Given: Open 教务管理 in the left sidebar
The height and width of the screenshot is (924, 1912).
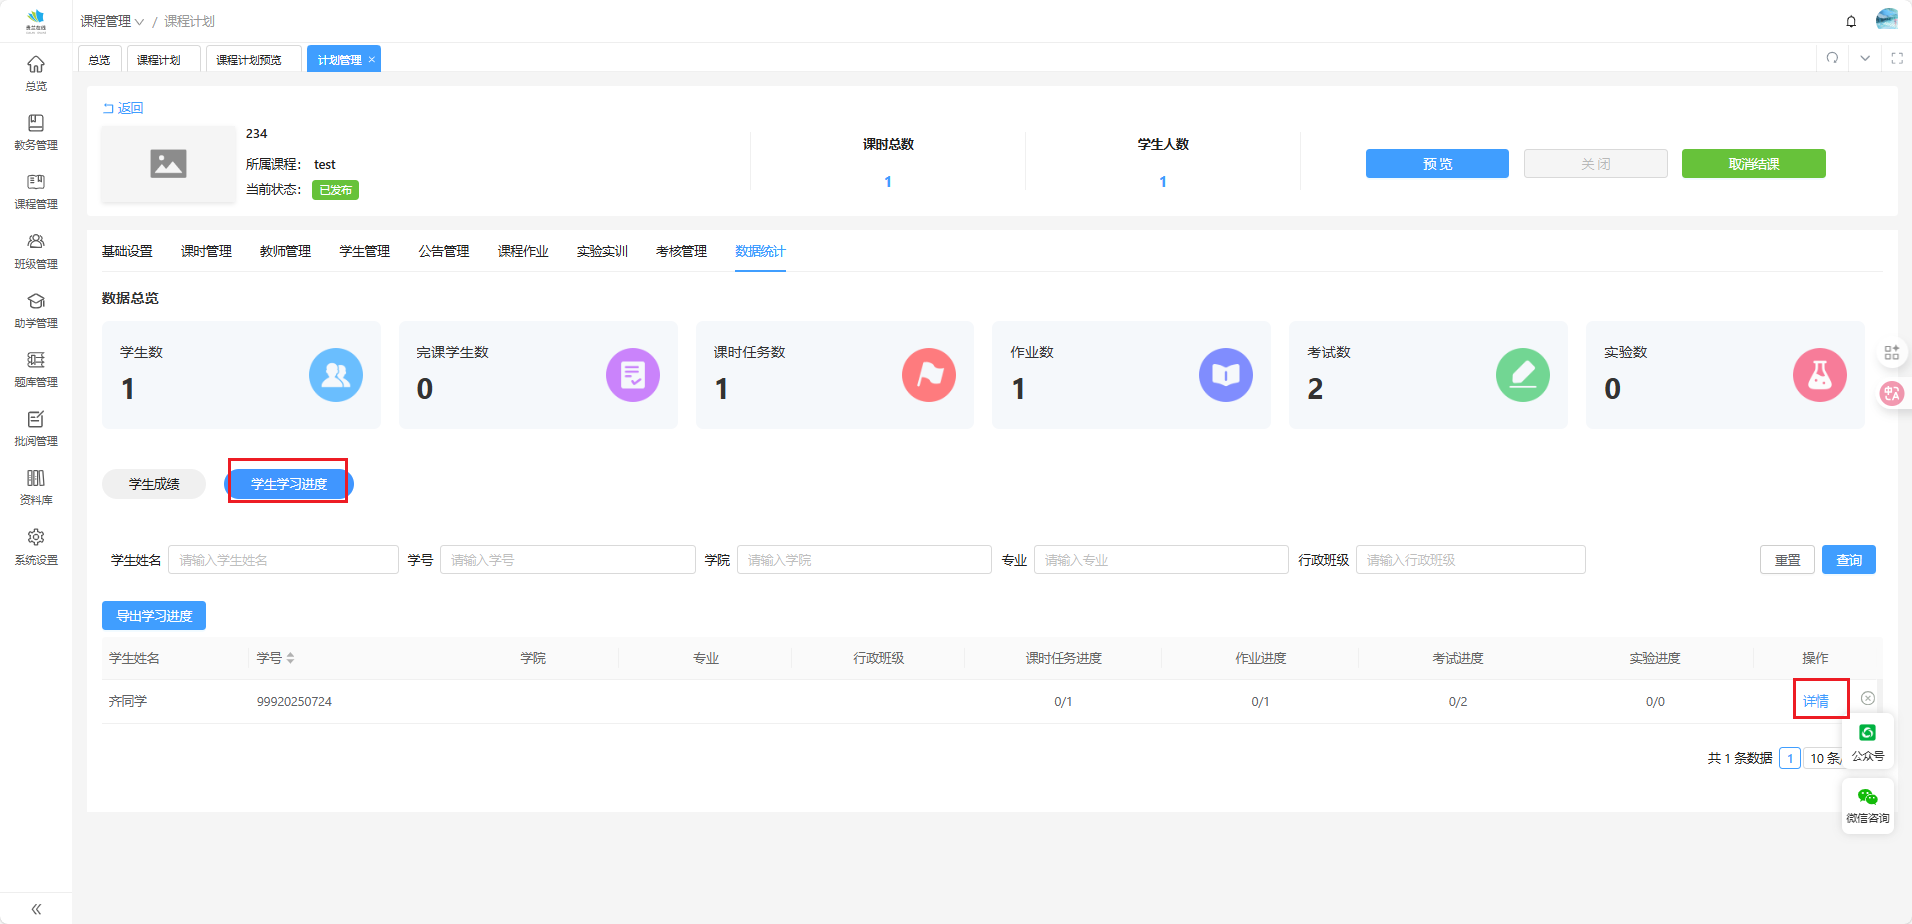Looking at the screenshot, I should pyautogui.click(x=36, y=131).
